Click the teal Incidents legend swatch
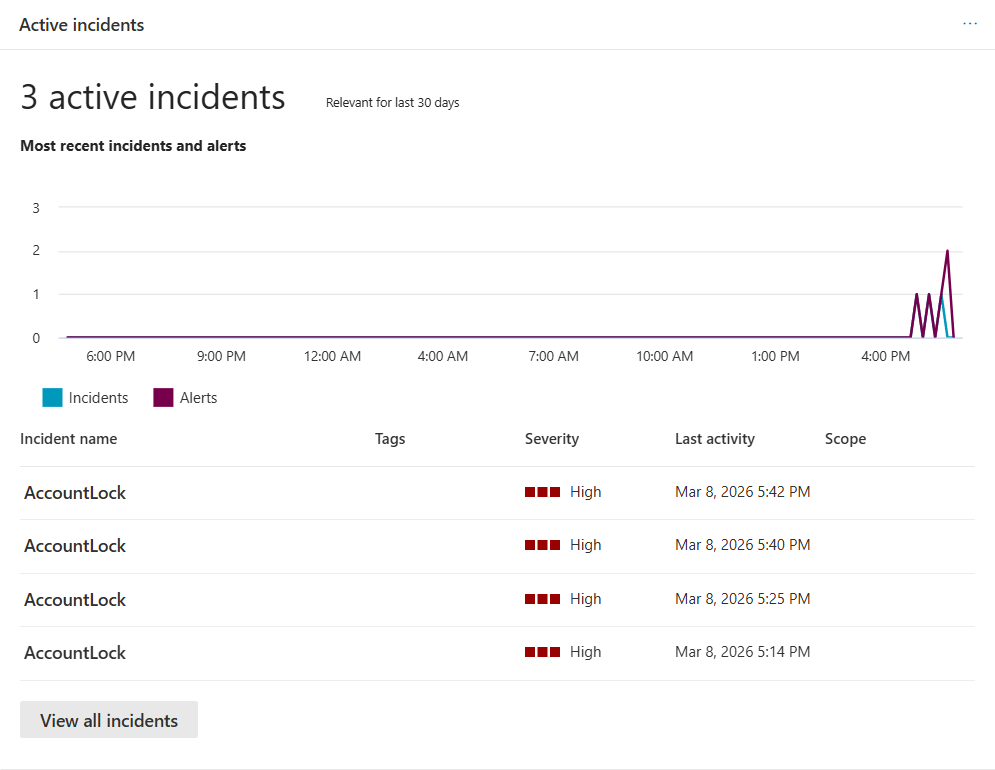 click(52, 398)
